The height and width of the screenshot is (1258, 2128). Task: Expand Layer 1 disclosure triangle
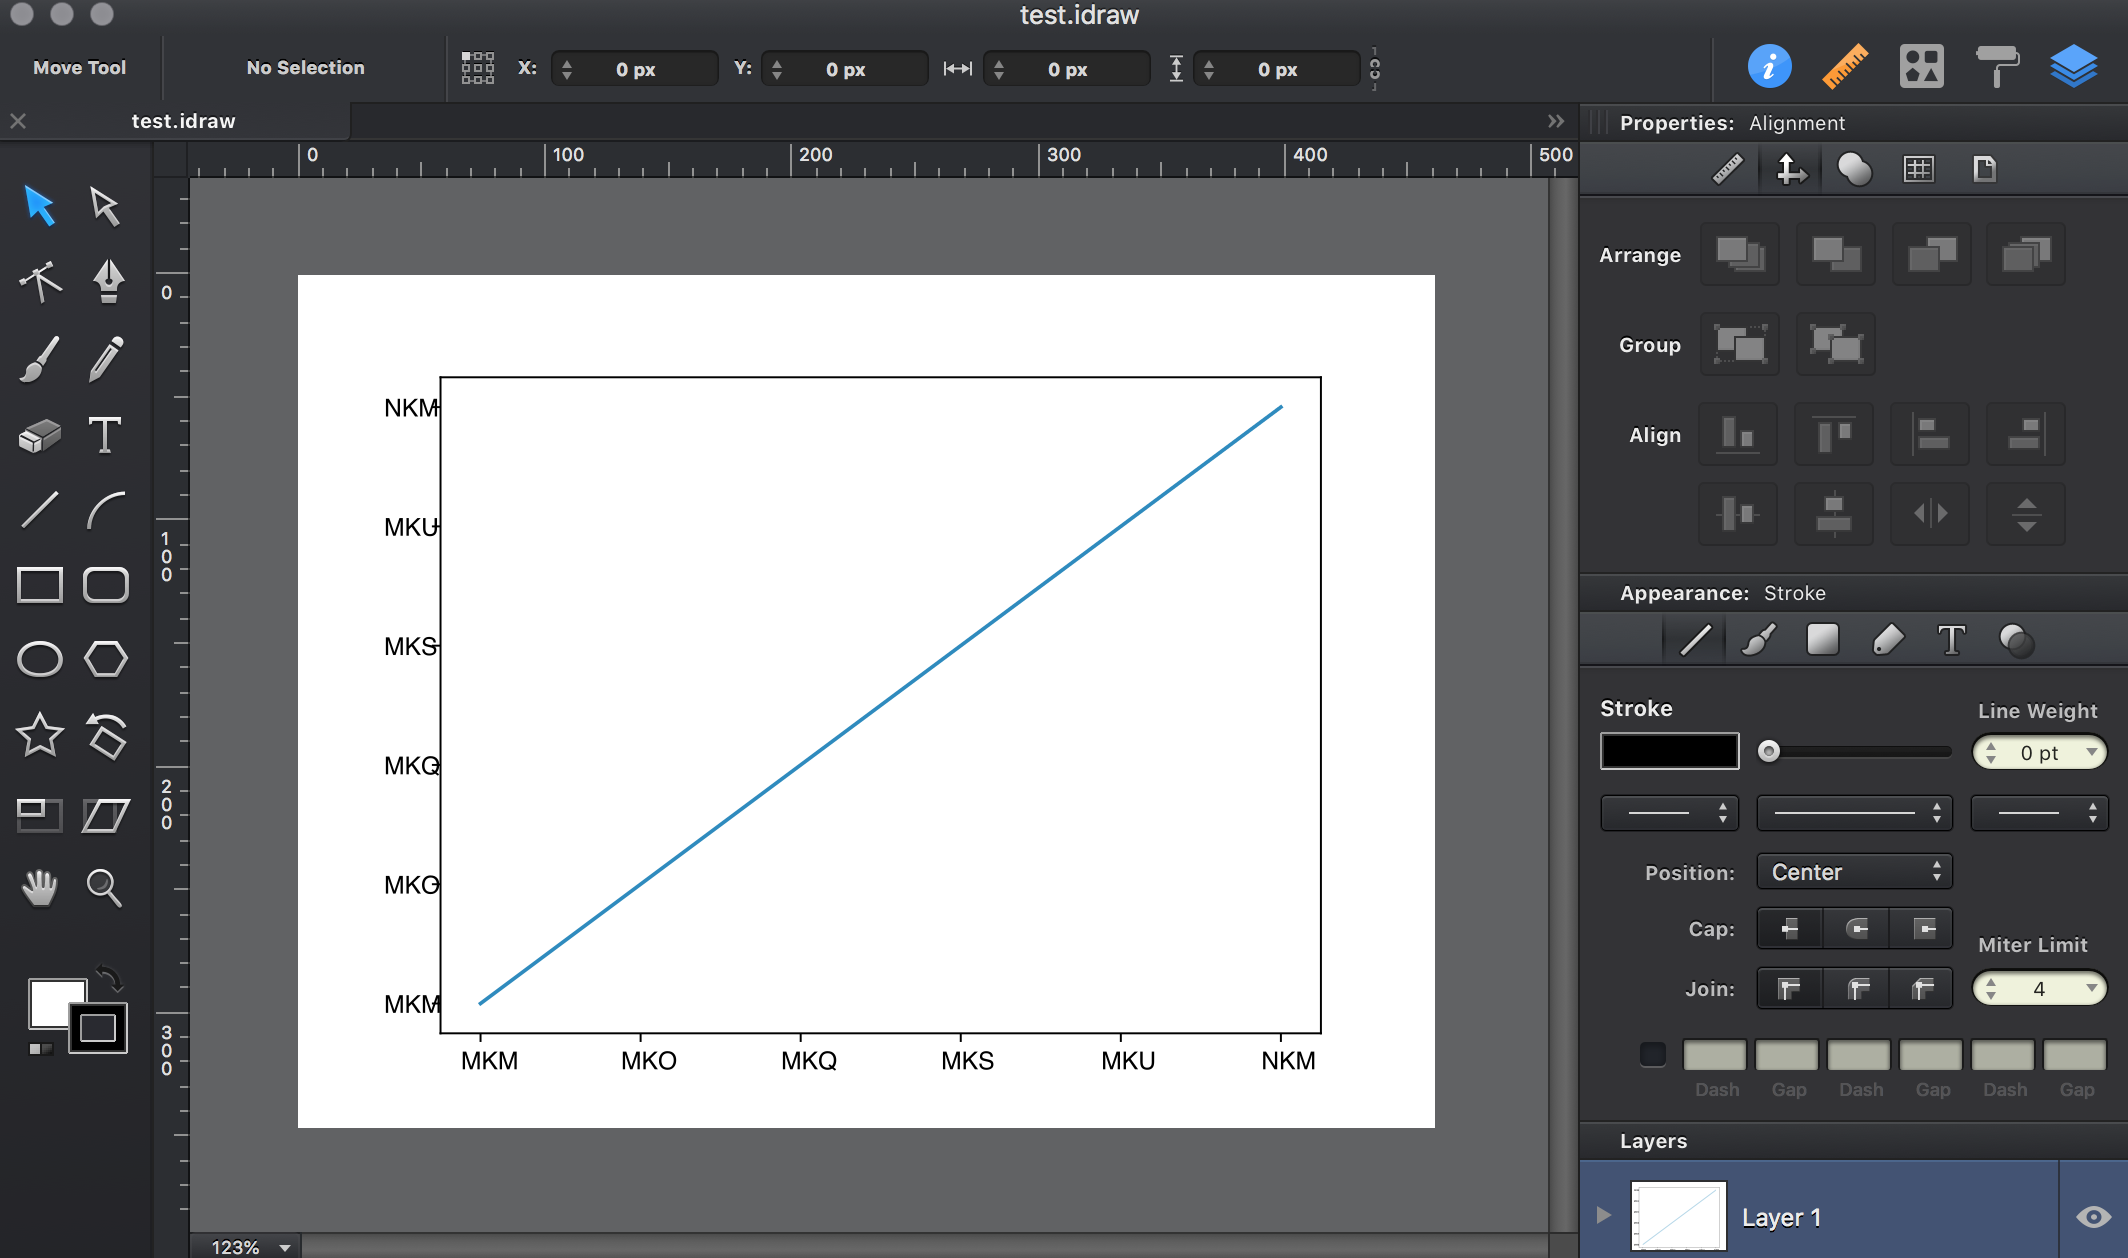[1604, 1215]
